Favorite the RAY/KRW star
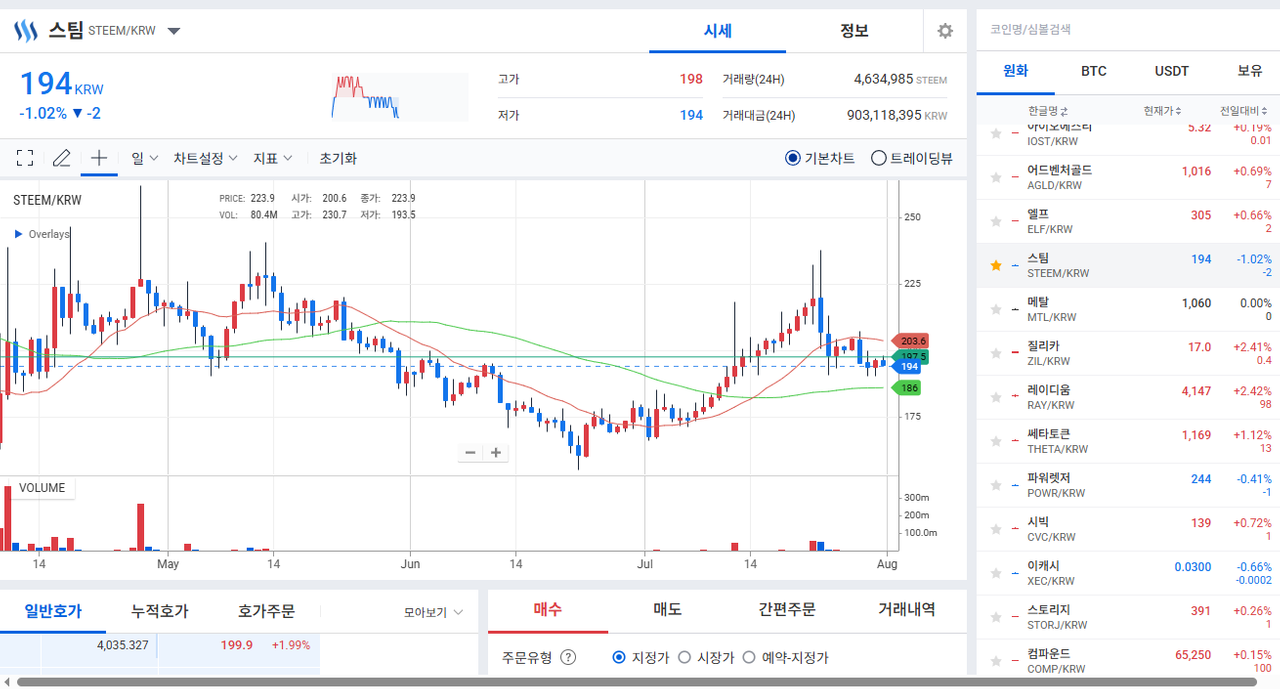The width and height of the screenshot is (1280, 689). coord(995,397)
